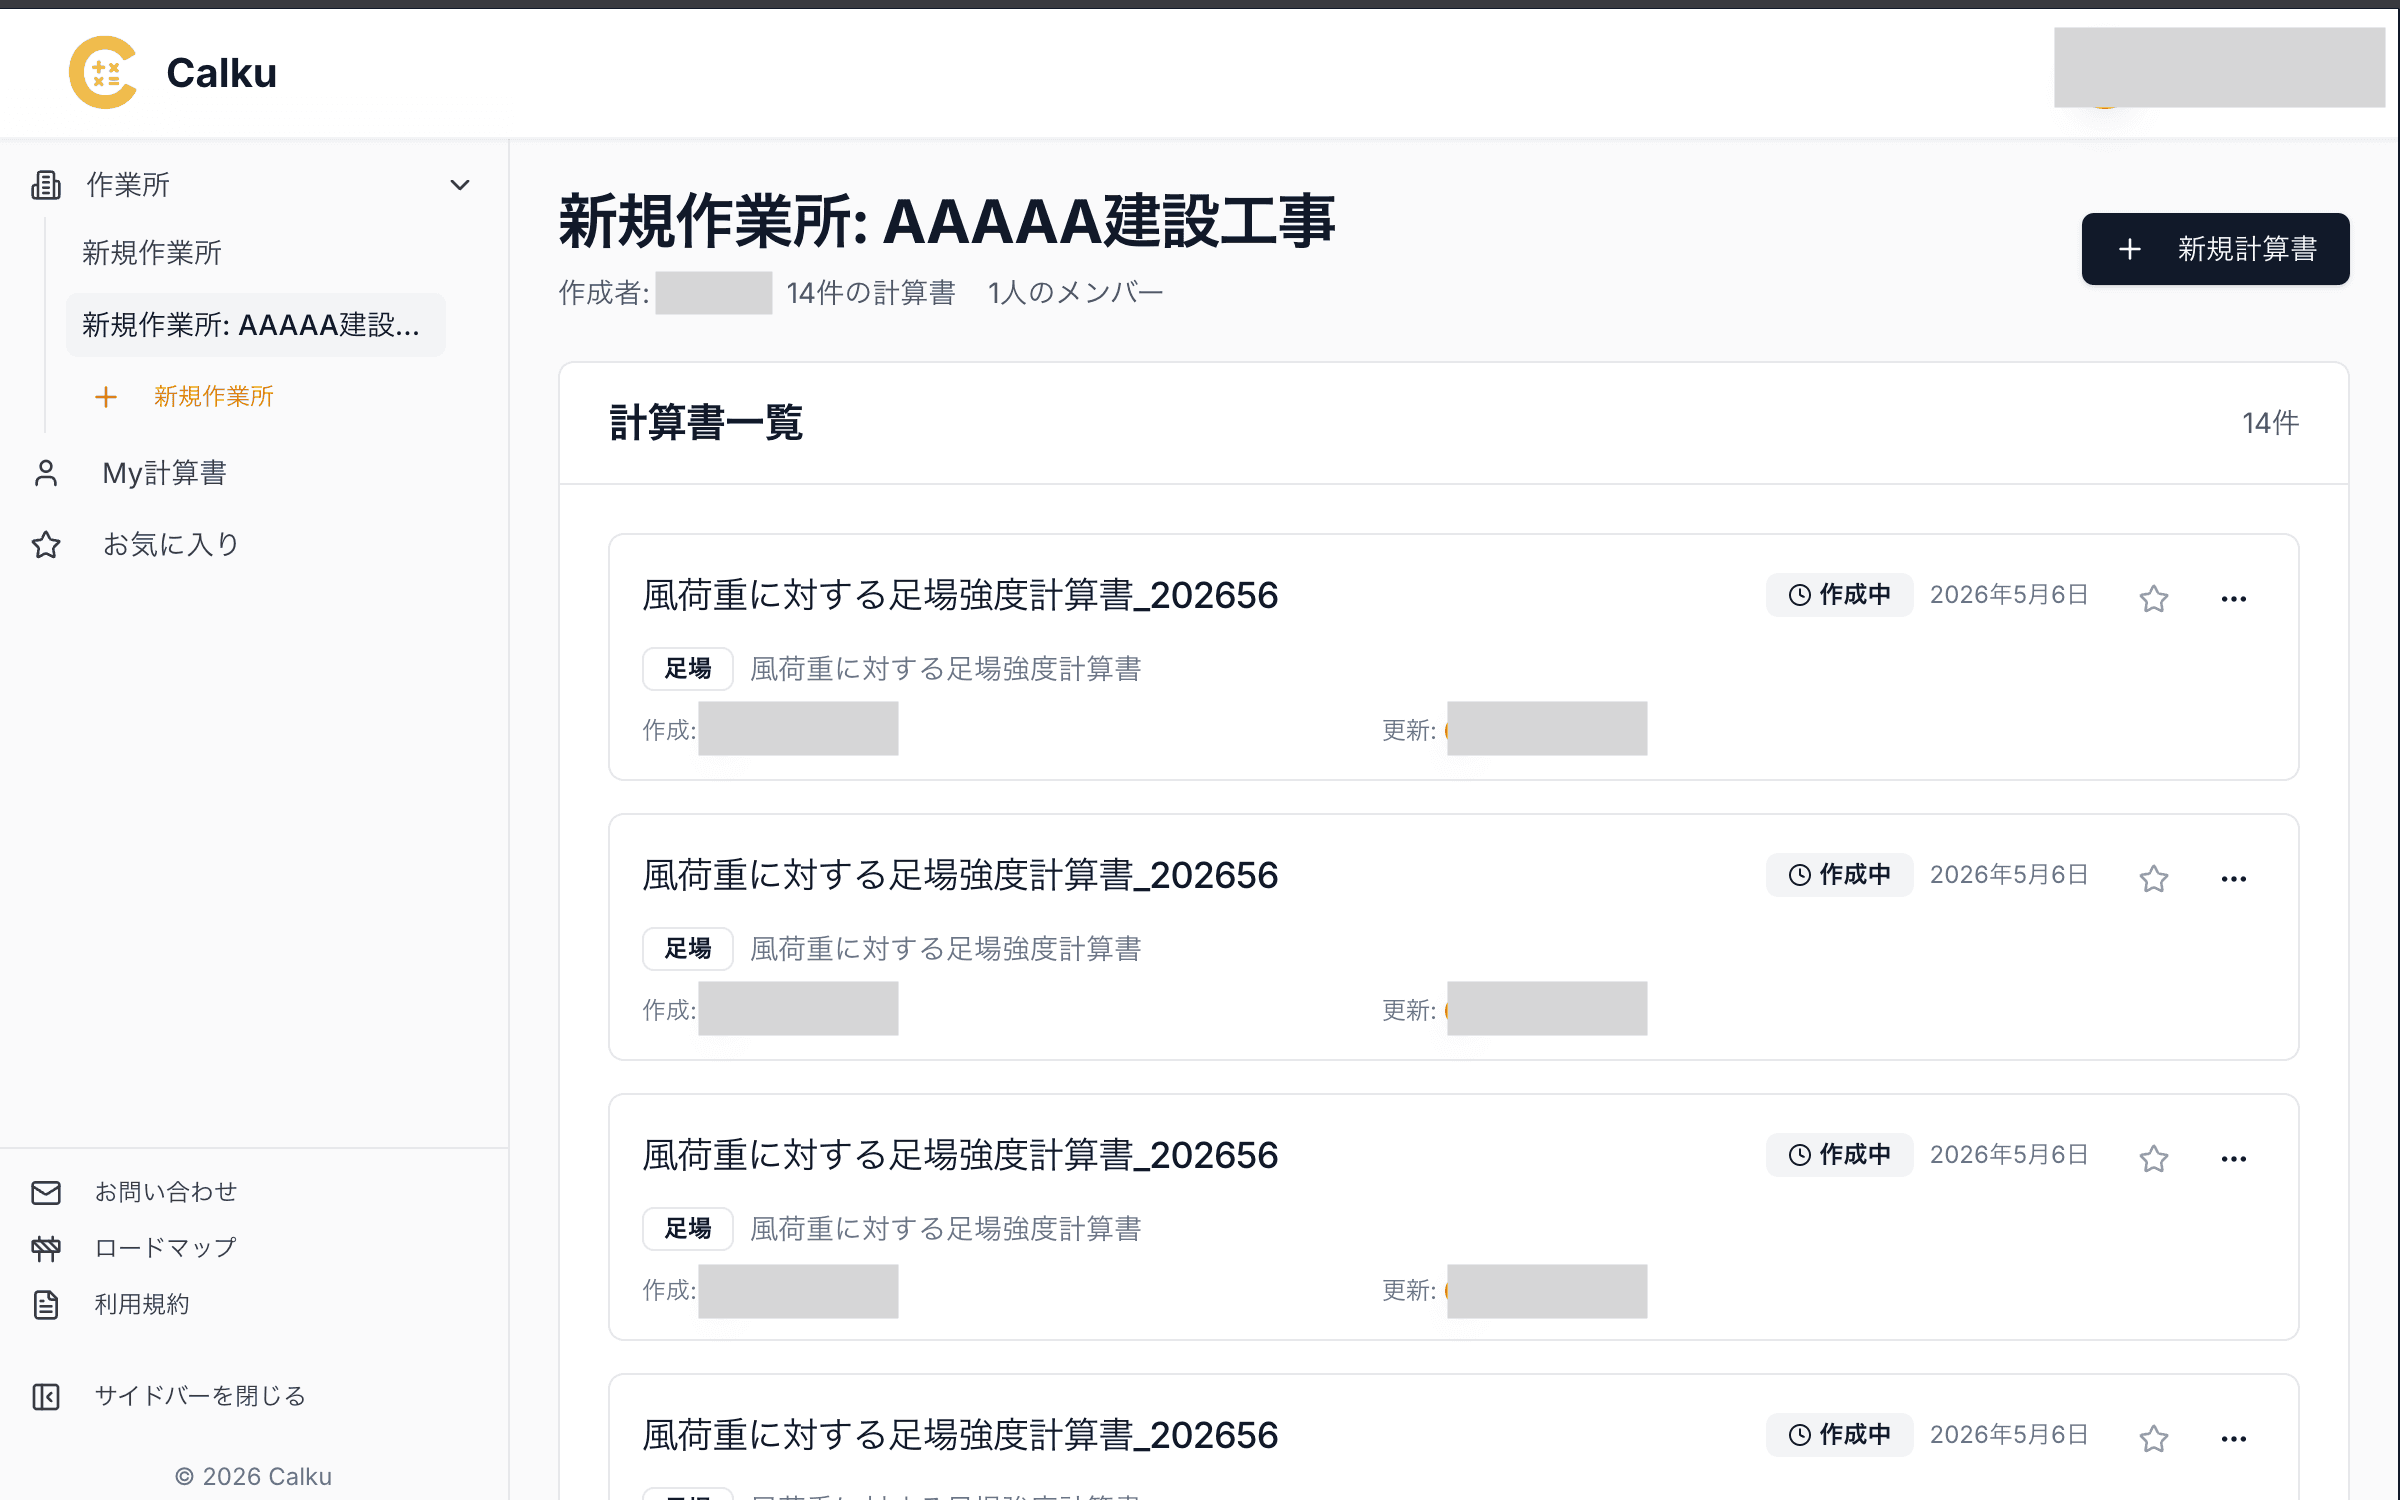2400x1500 pixels.
Task: Click the fourth card's 作成中 status badge
Action: (x=1839, y=1435)
